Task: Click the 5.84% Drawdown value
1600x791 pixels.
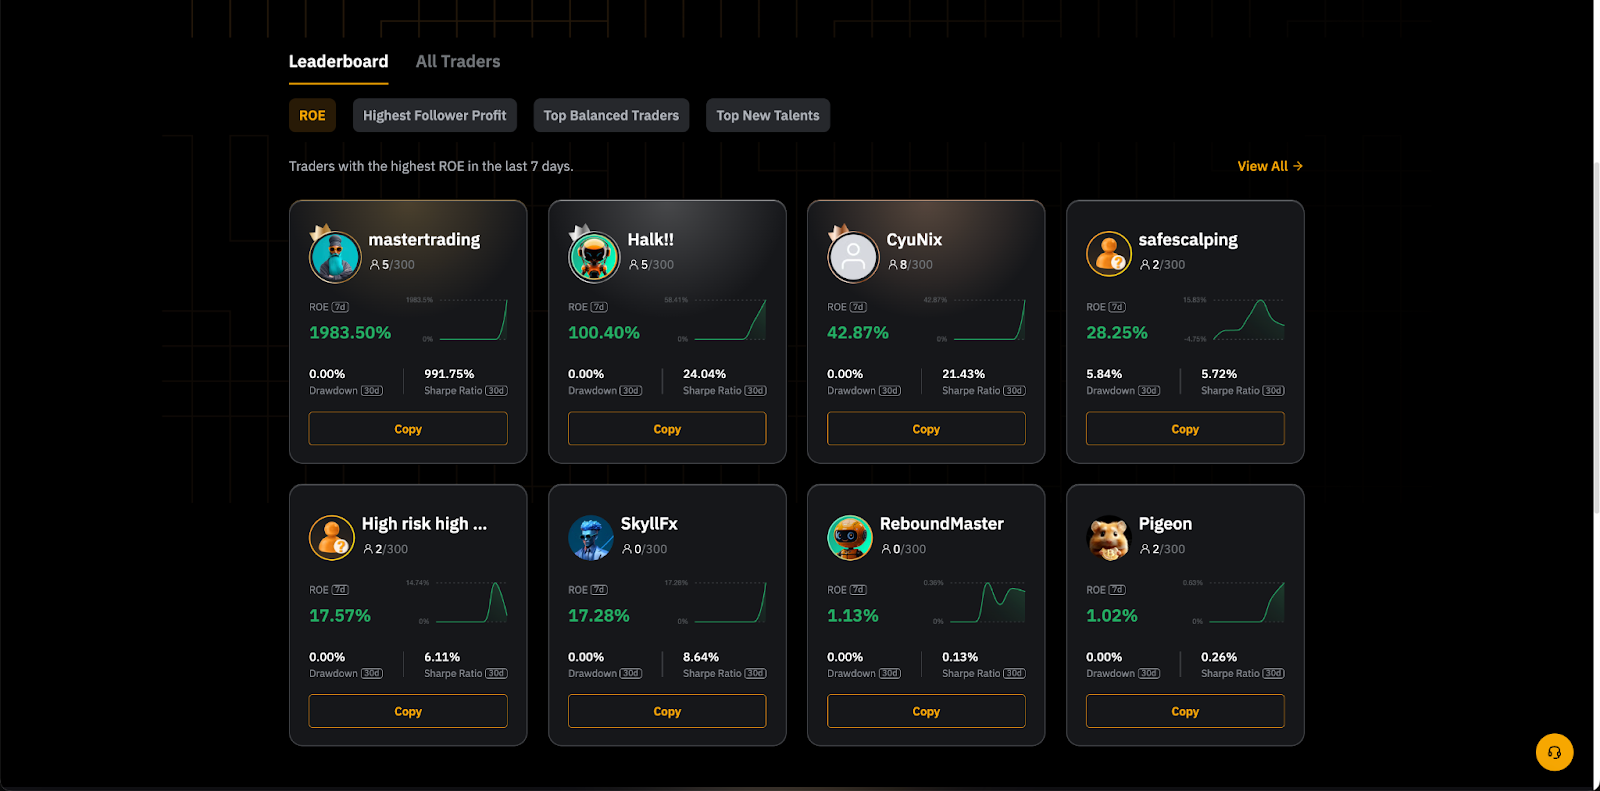Action: pyautogui.click(x=1104, y=374)
